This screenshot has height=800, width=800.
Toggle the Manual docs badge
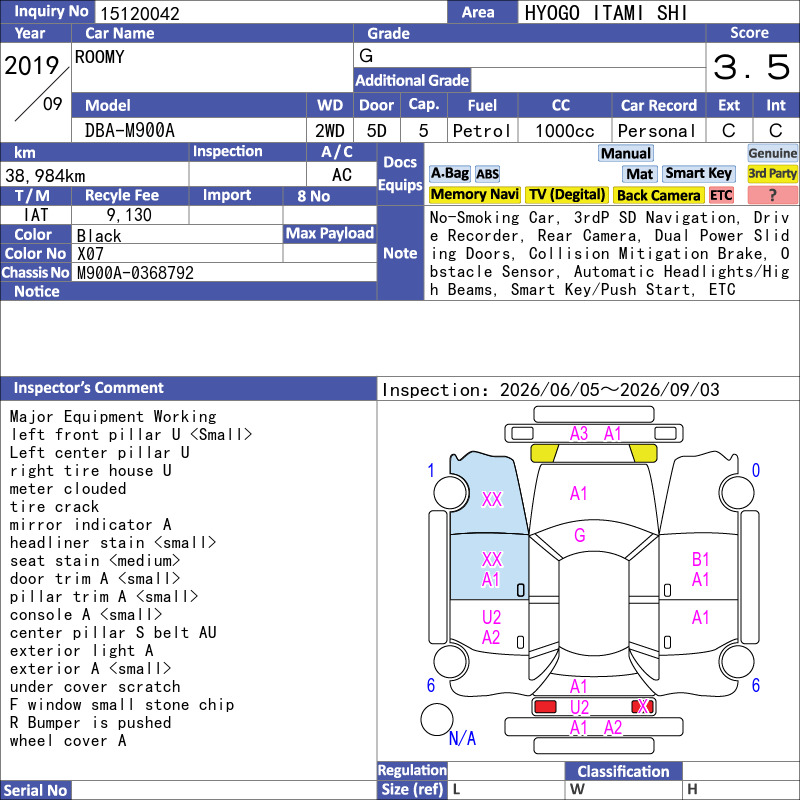[626, 153]
